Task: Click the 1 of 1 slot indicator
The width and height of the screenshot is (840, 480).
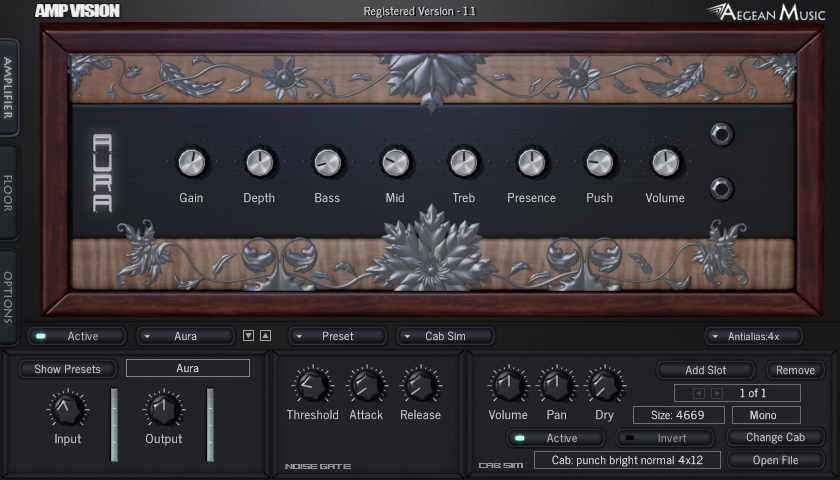Action: [737, 393]
